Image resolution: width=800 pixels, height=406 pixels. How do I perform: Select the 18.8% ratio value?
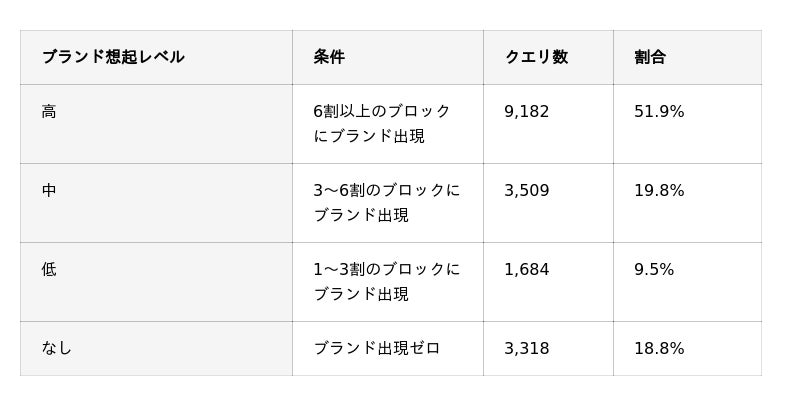click(659, 348)
